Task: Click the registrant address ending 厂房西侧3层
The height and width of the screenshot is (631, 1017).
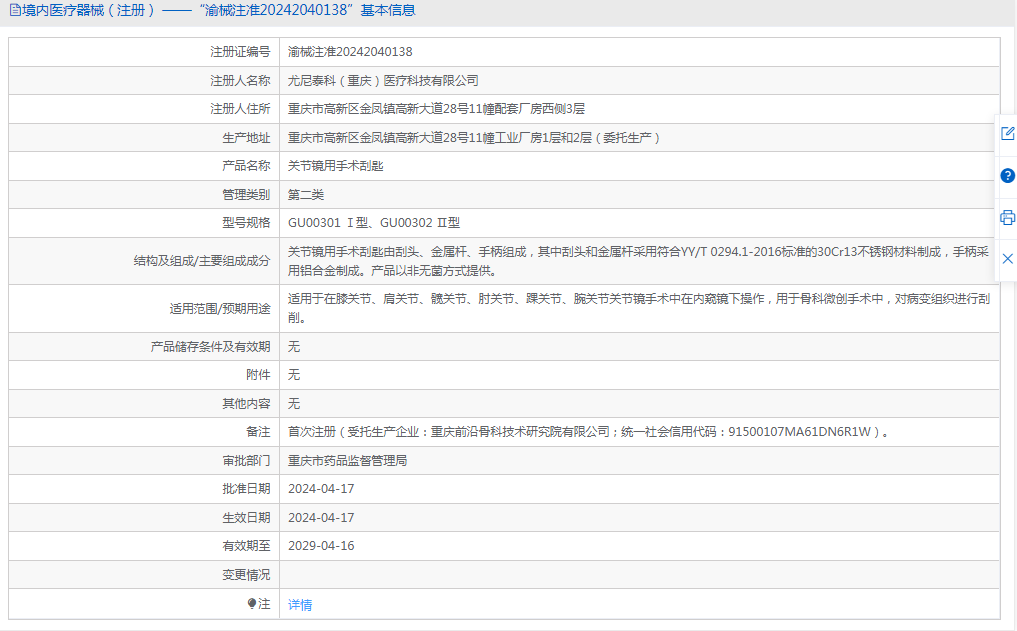Action: click(x=437, y=109)
